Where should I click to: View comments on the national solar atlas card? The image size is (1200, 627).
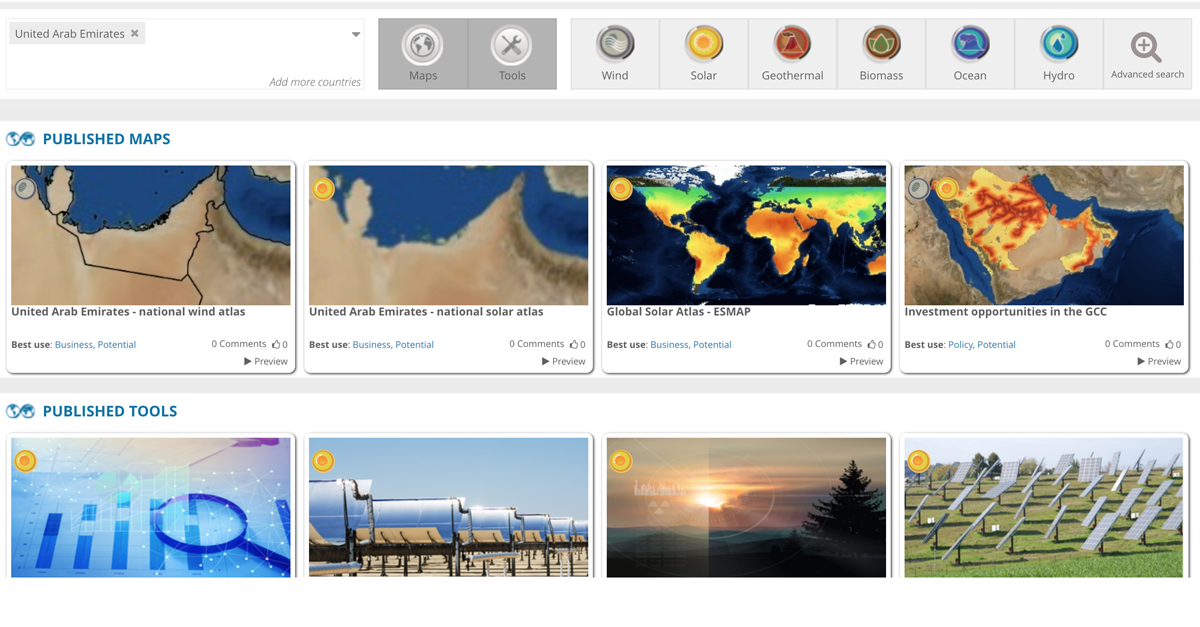(537, 344)
